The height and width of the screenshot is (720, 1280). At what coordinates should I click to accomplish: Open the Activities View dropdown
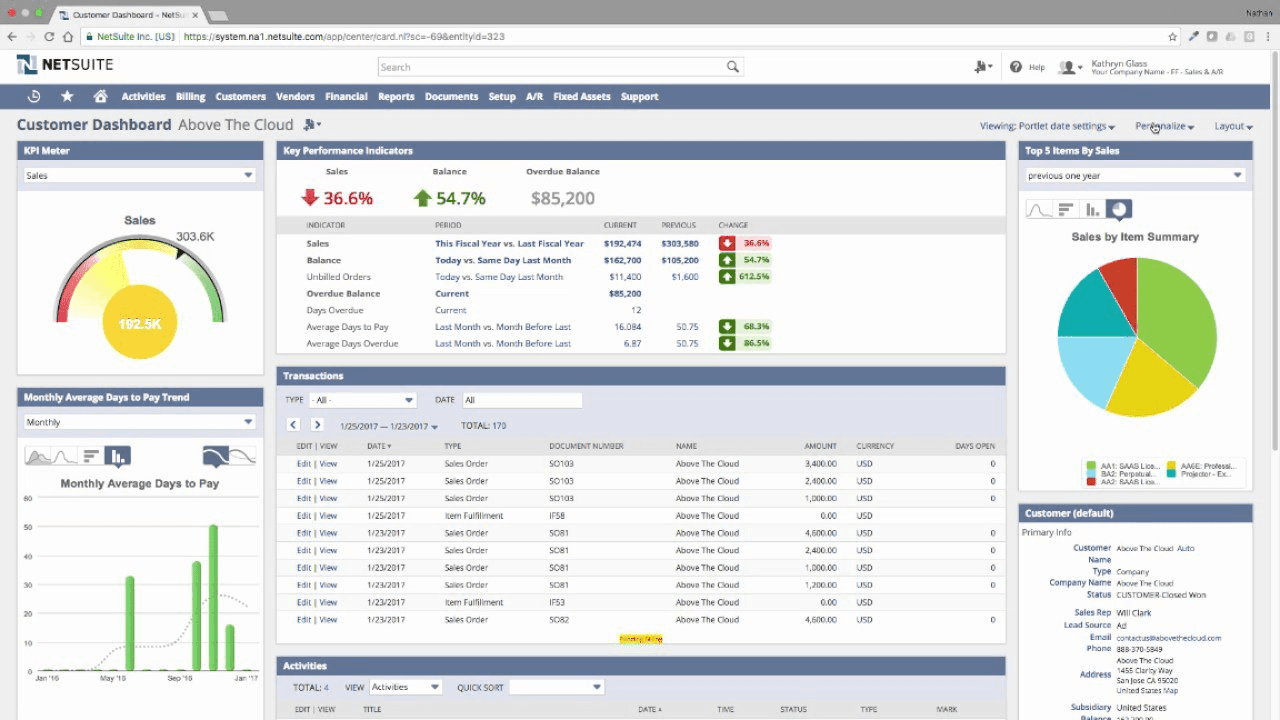point(406,687)
